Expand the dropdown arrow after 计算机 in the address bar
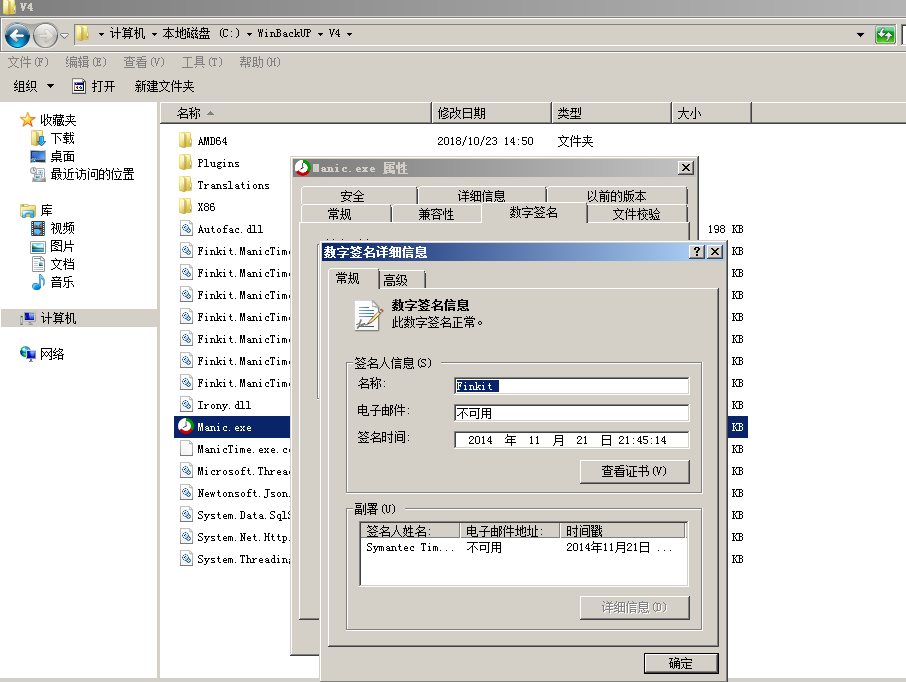 click(154, 34)
